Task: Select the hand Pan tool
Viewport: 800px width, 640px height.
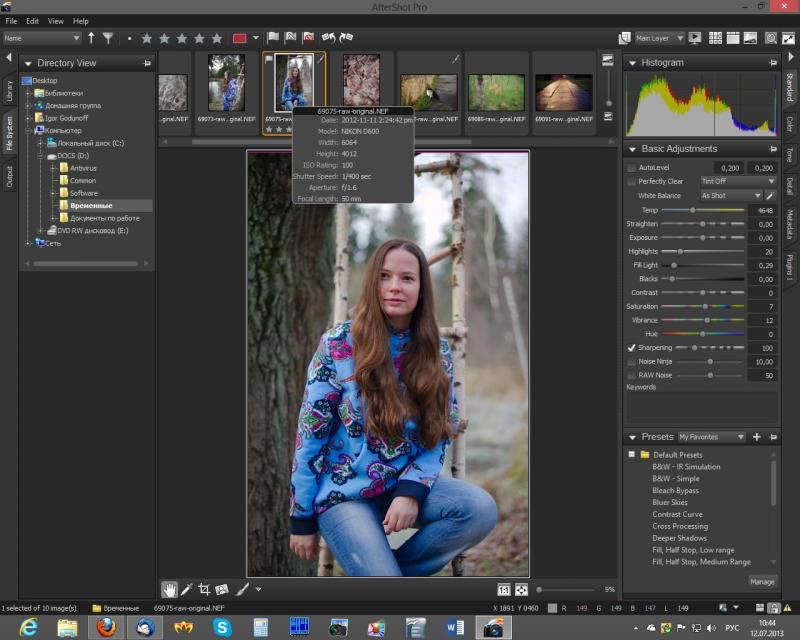Action: pyautogui.click(x=169, y=589)
